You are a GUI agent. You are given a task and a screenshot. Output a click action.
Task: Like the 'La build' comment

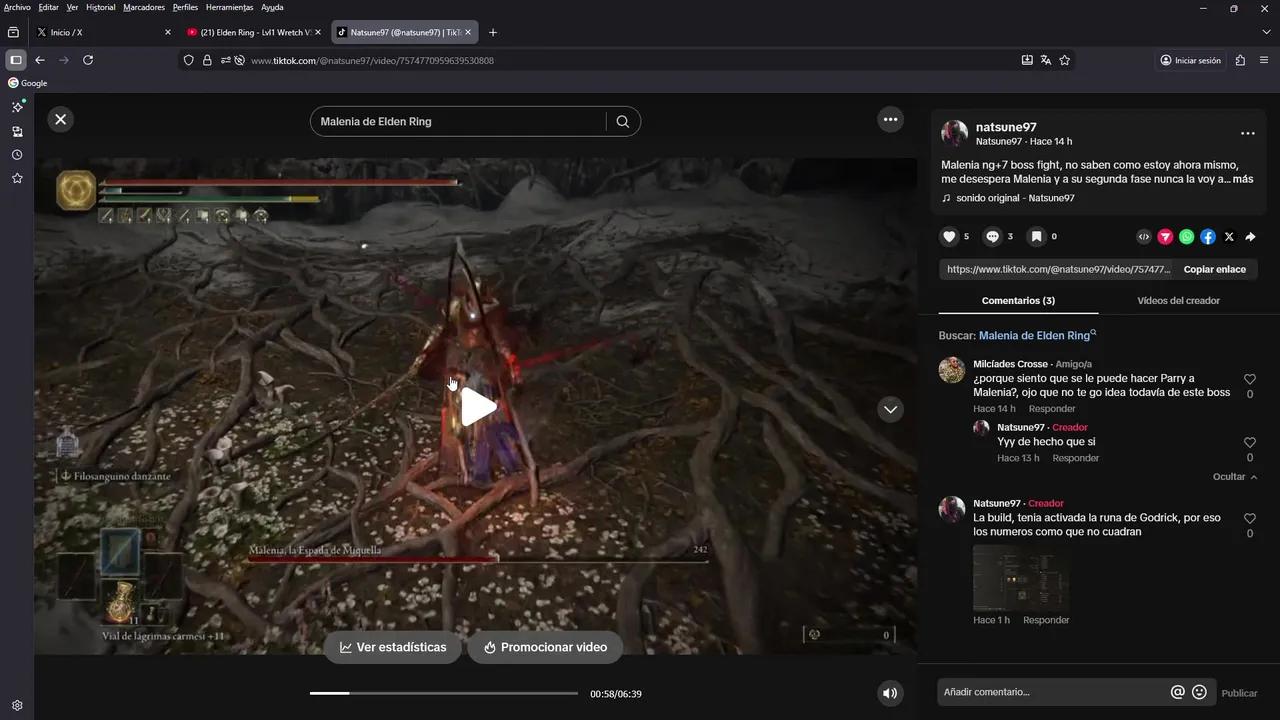pyautogui.click(x=1249, y=519)
